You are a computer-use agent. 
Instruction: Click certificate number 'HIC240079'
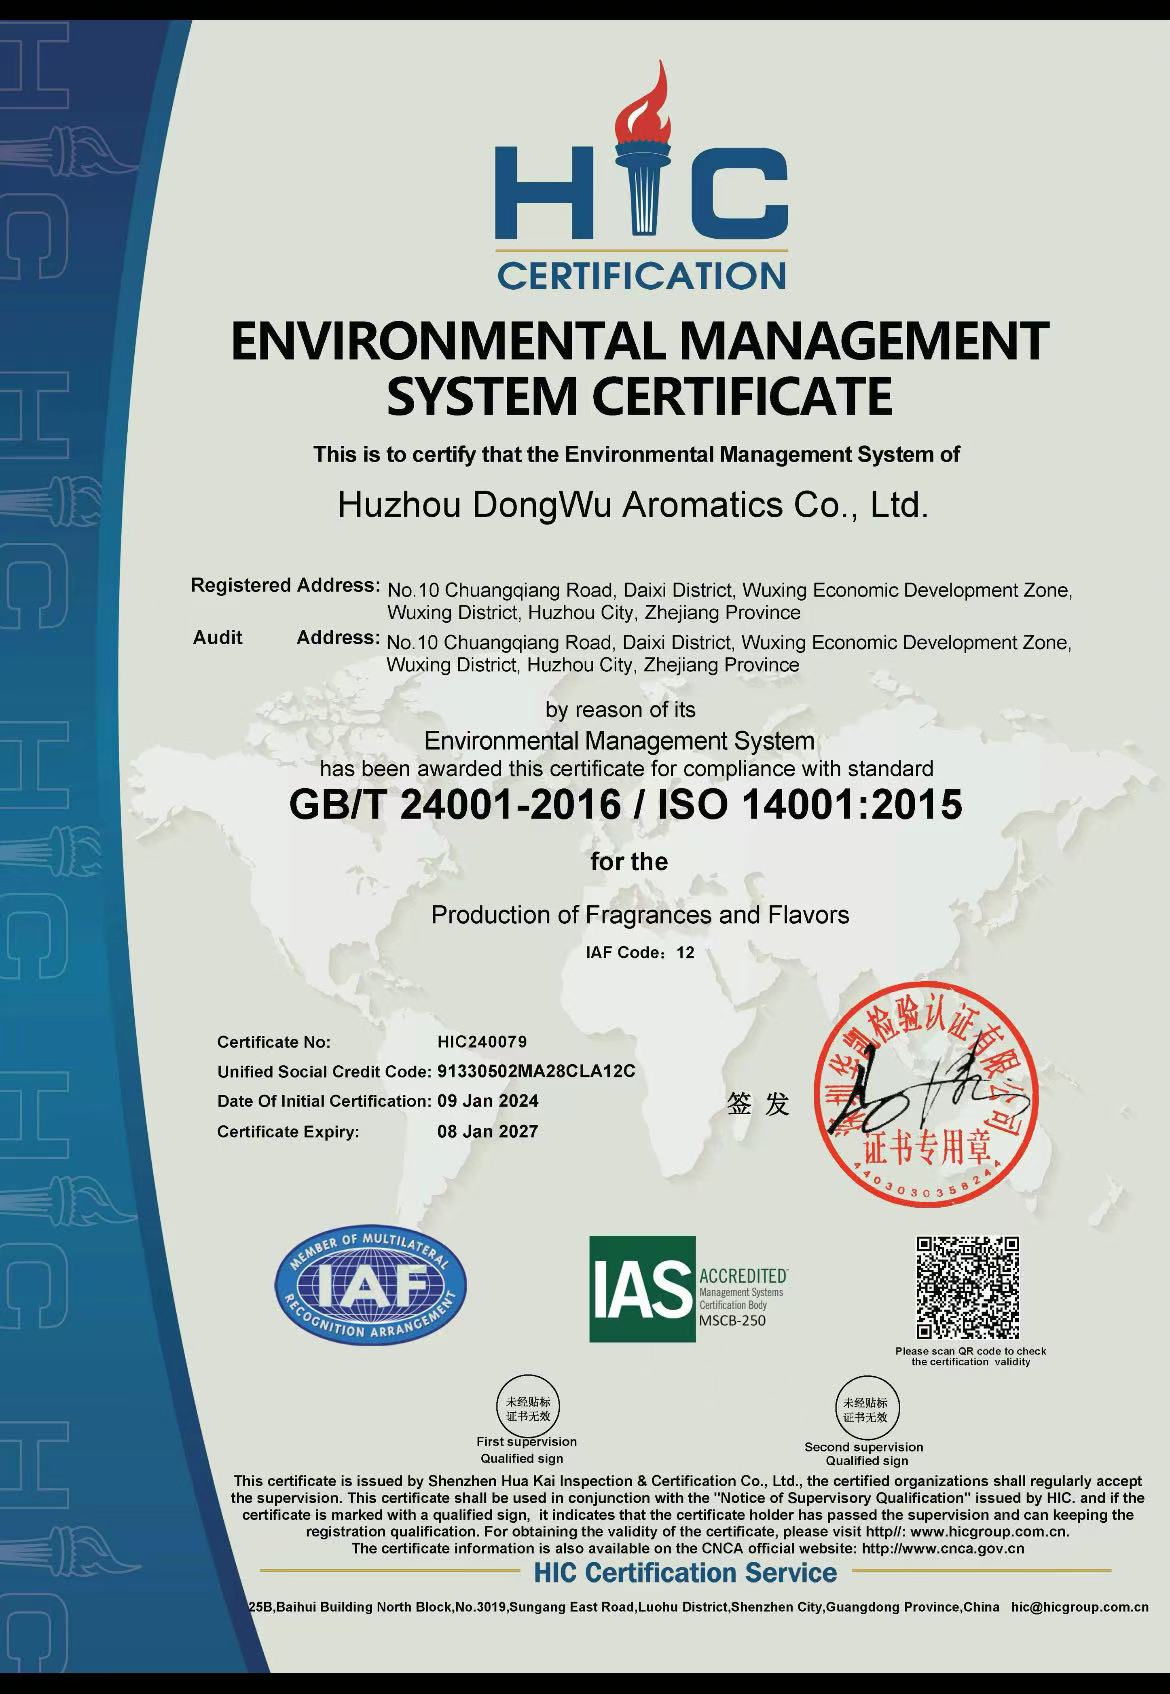[x=482, y=1041]
